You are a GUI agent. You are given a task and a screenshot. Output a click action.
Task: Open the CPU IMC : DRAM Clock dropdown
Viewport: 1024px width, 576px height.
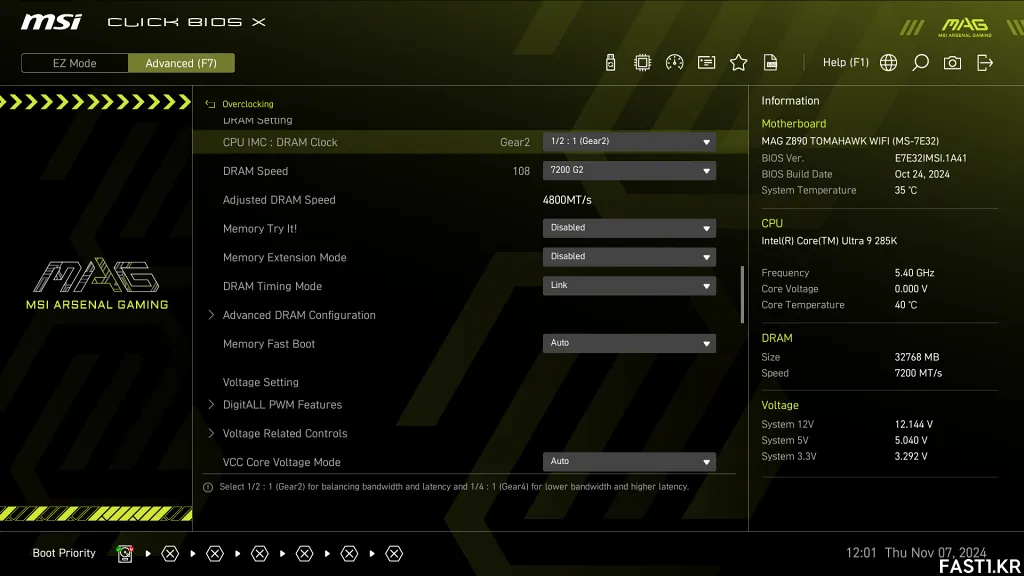click(629, 142)
